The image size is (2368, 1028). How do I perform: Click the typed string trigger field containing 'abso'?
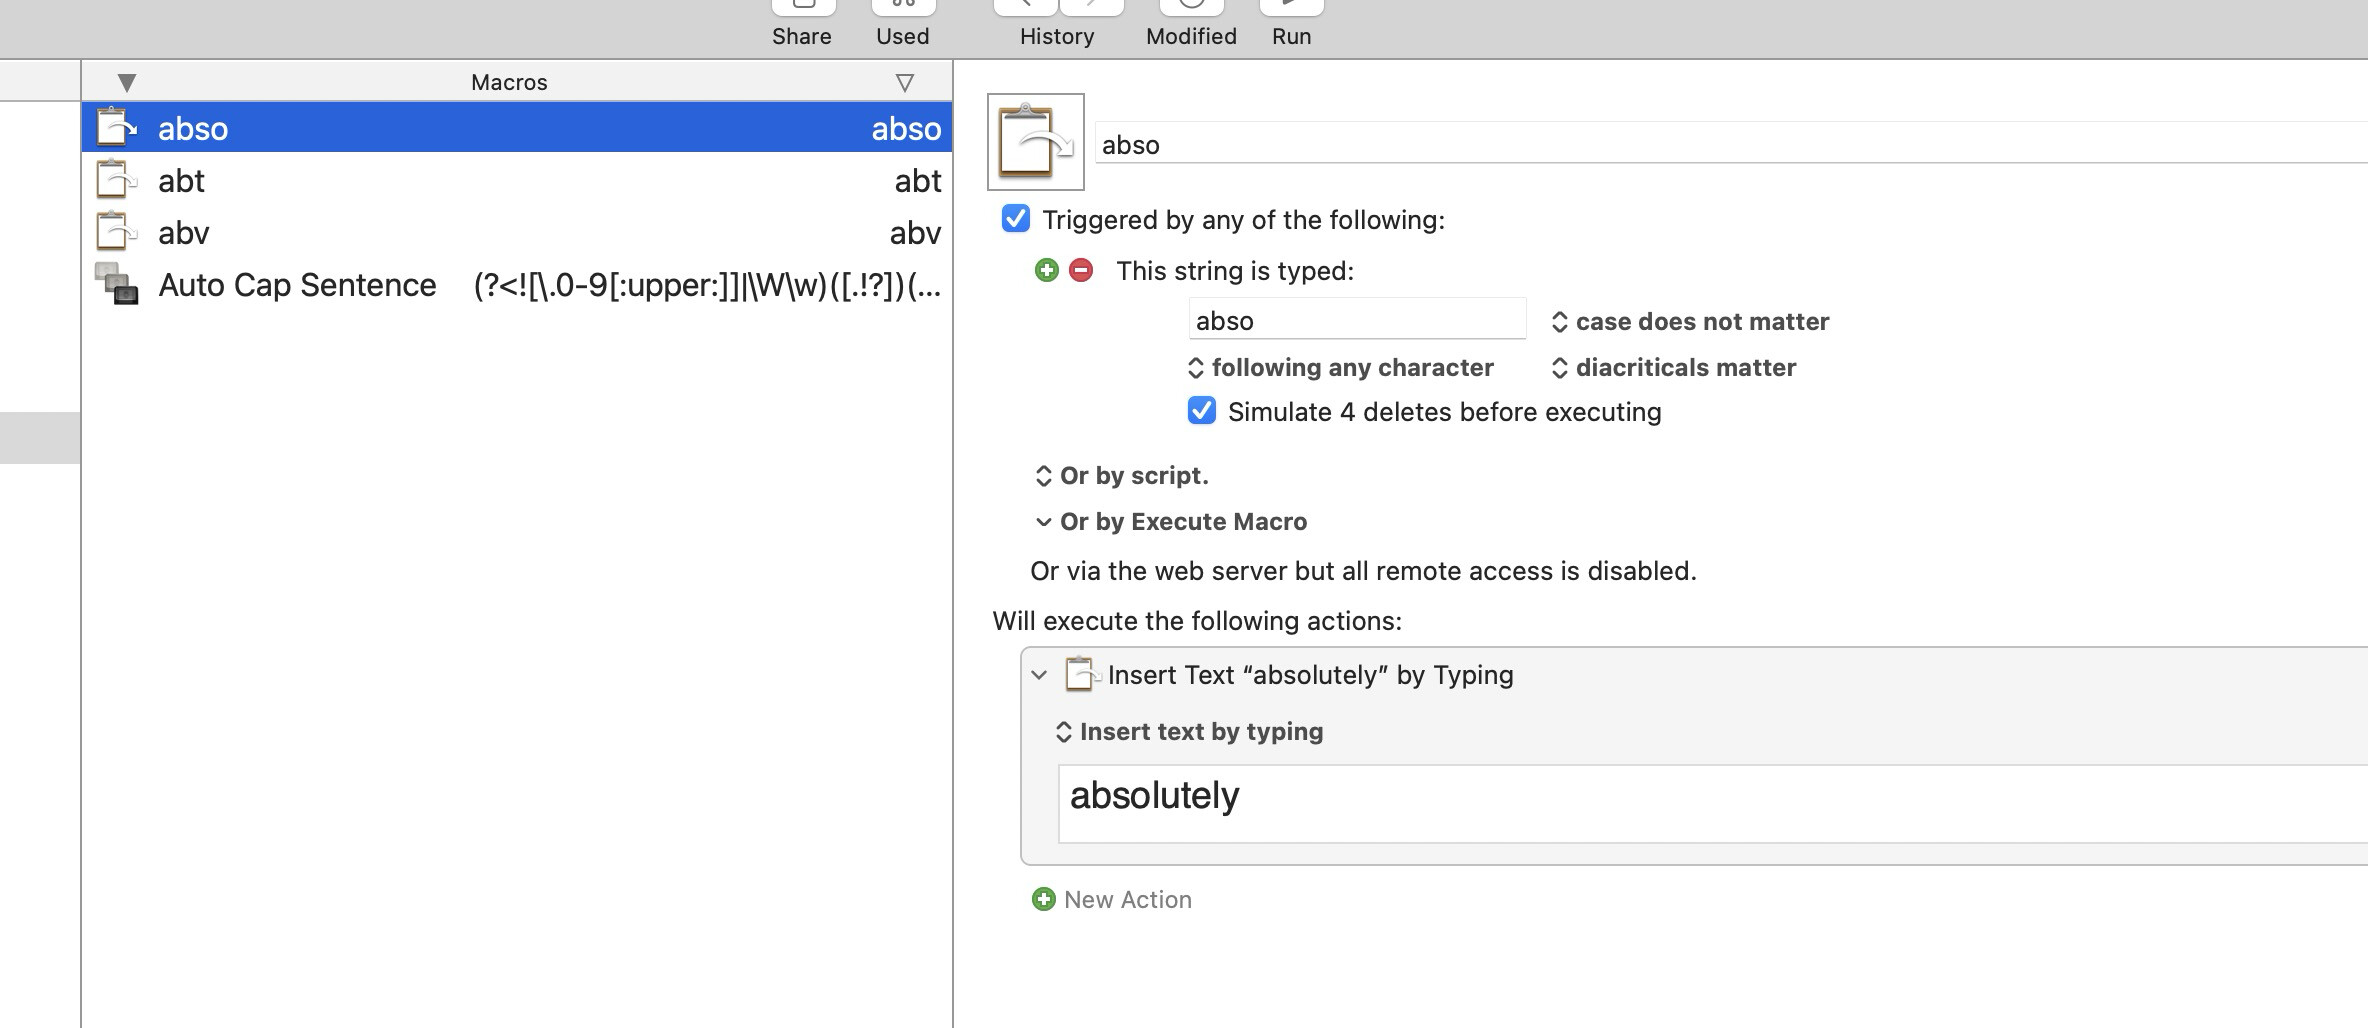pyautogui.click(x=1356, y=321)
